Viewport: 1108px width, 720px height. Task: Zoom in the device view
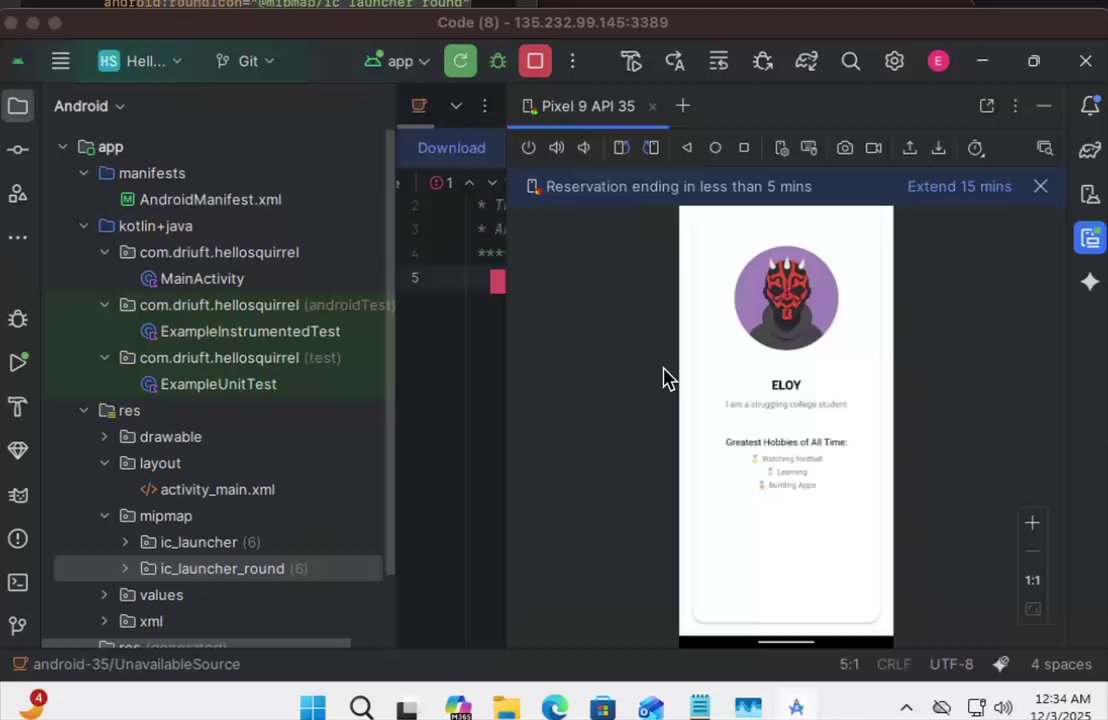[1032, 523]
